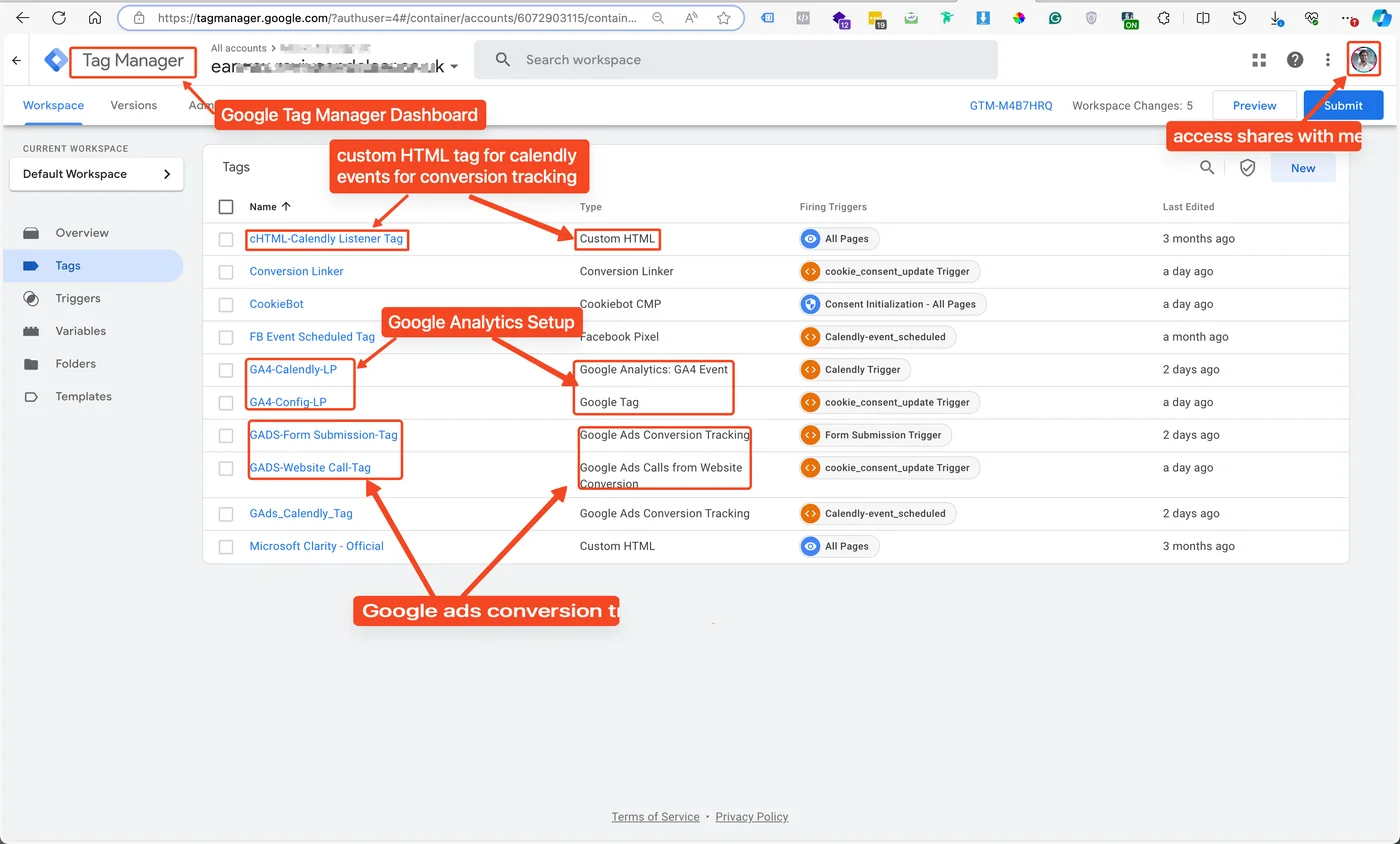Open Tag Manager help
This screenshot has width=1400, height=844.
(1295, 59)
